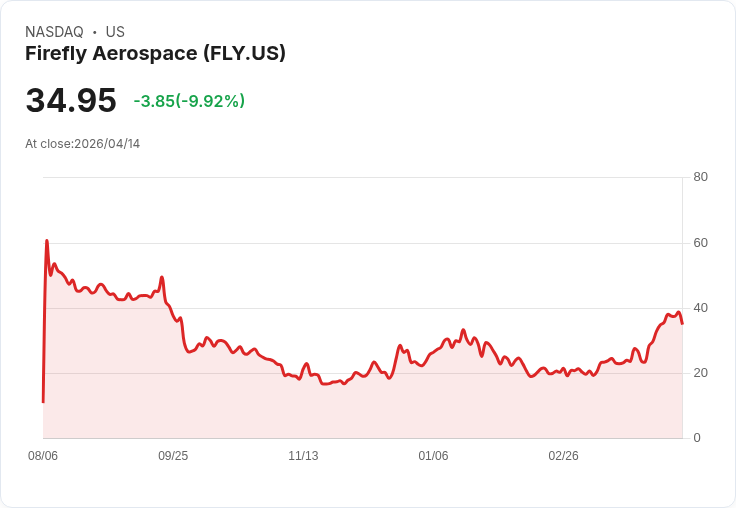The height and width of the screenshot is (508, 736).
Task: Click the 0 price axis label
Action: tap(697, 438)
